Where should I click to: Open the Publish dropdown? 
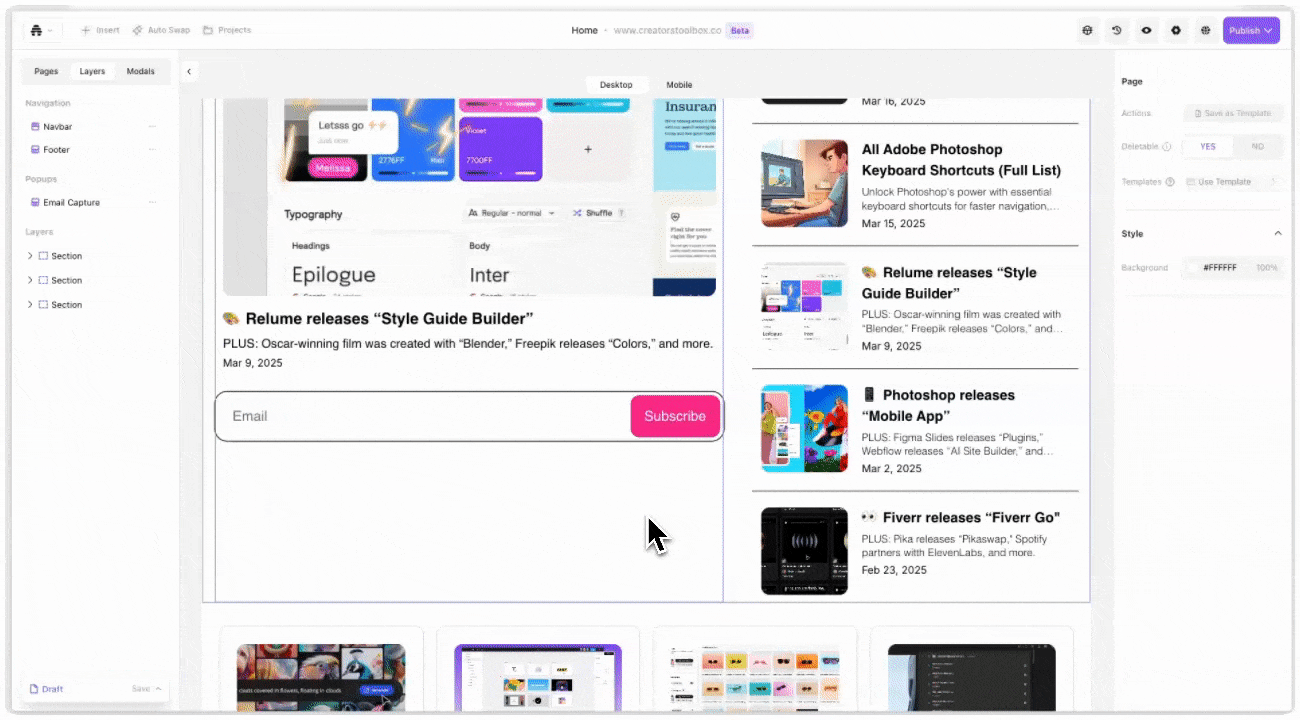click(x=1251, y=31)
